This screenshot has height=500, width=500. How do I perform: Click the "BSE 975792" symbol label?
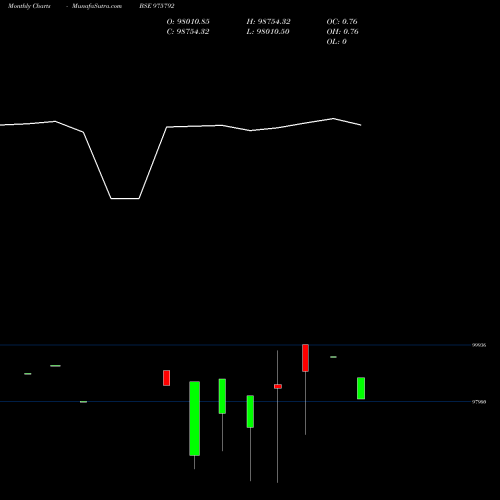click(x=157, y=6)
